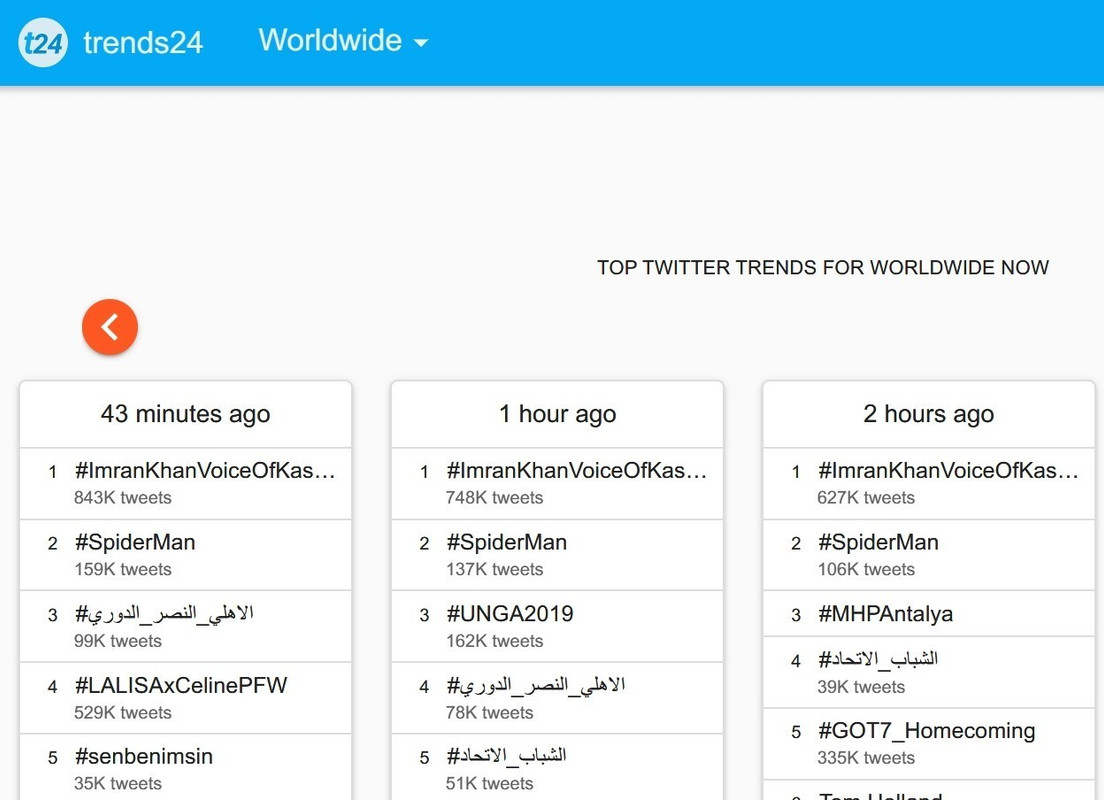Image resolution: width=1104 pixels, height=800 pixels.
Task: Click the 51K tweets count
Action: click(x=490, y=783)
